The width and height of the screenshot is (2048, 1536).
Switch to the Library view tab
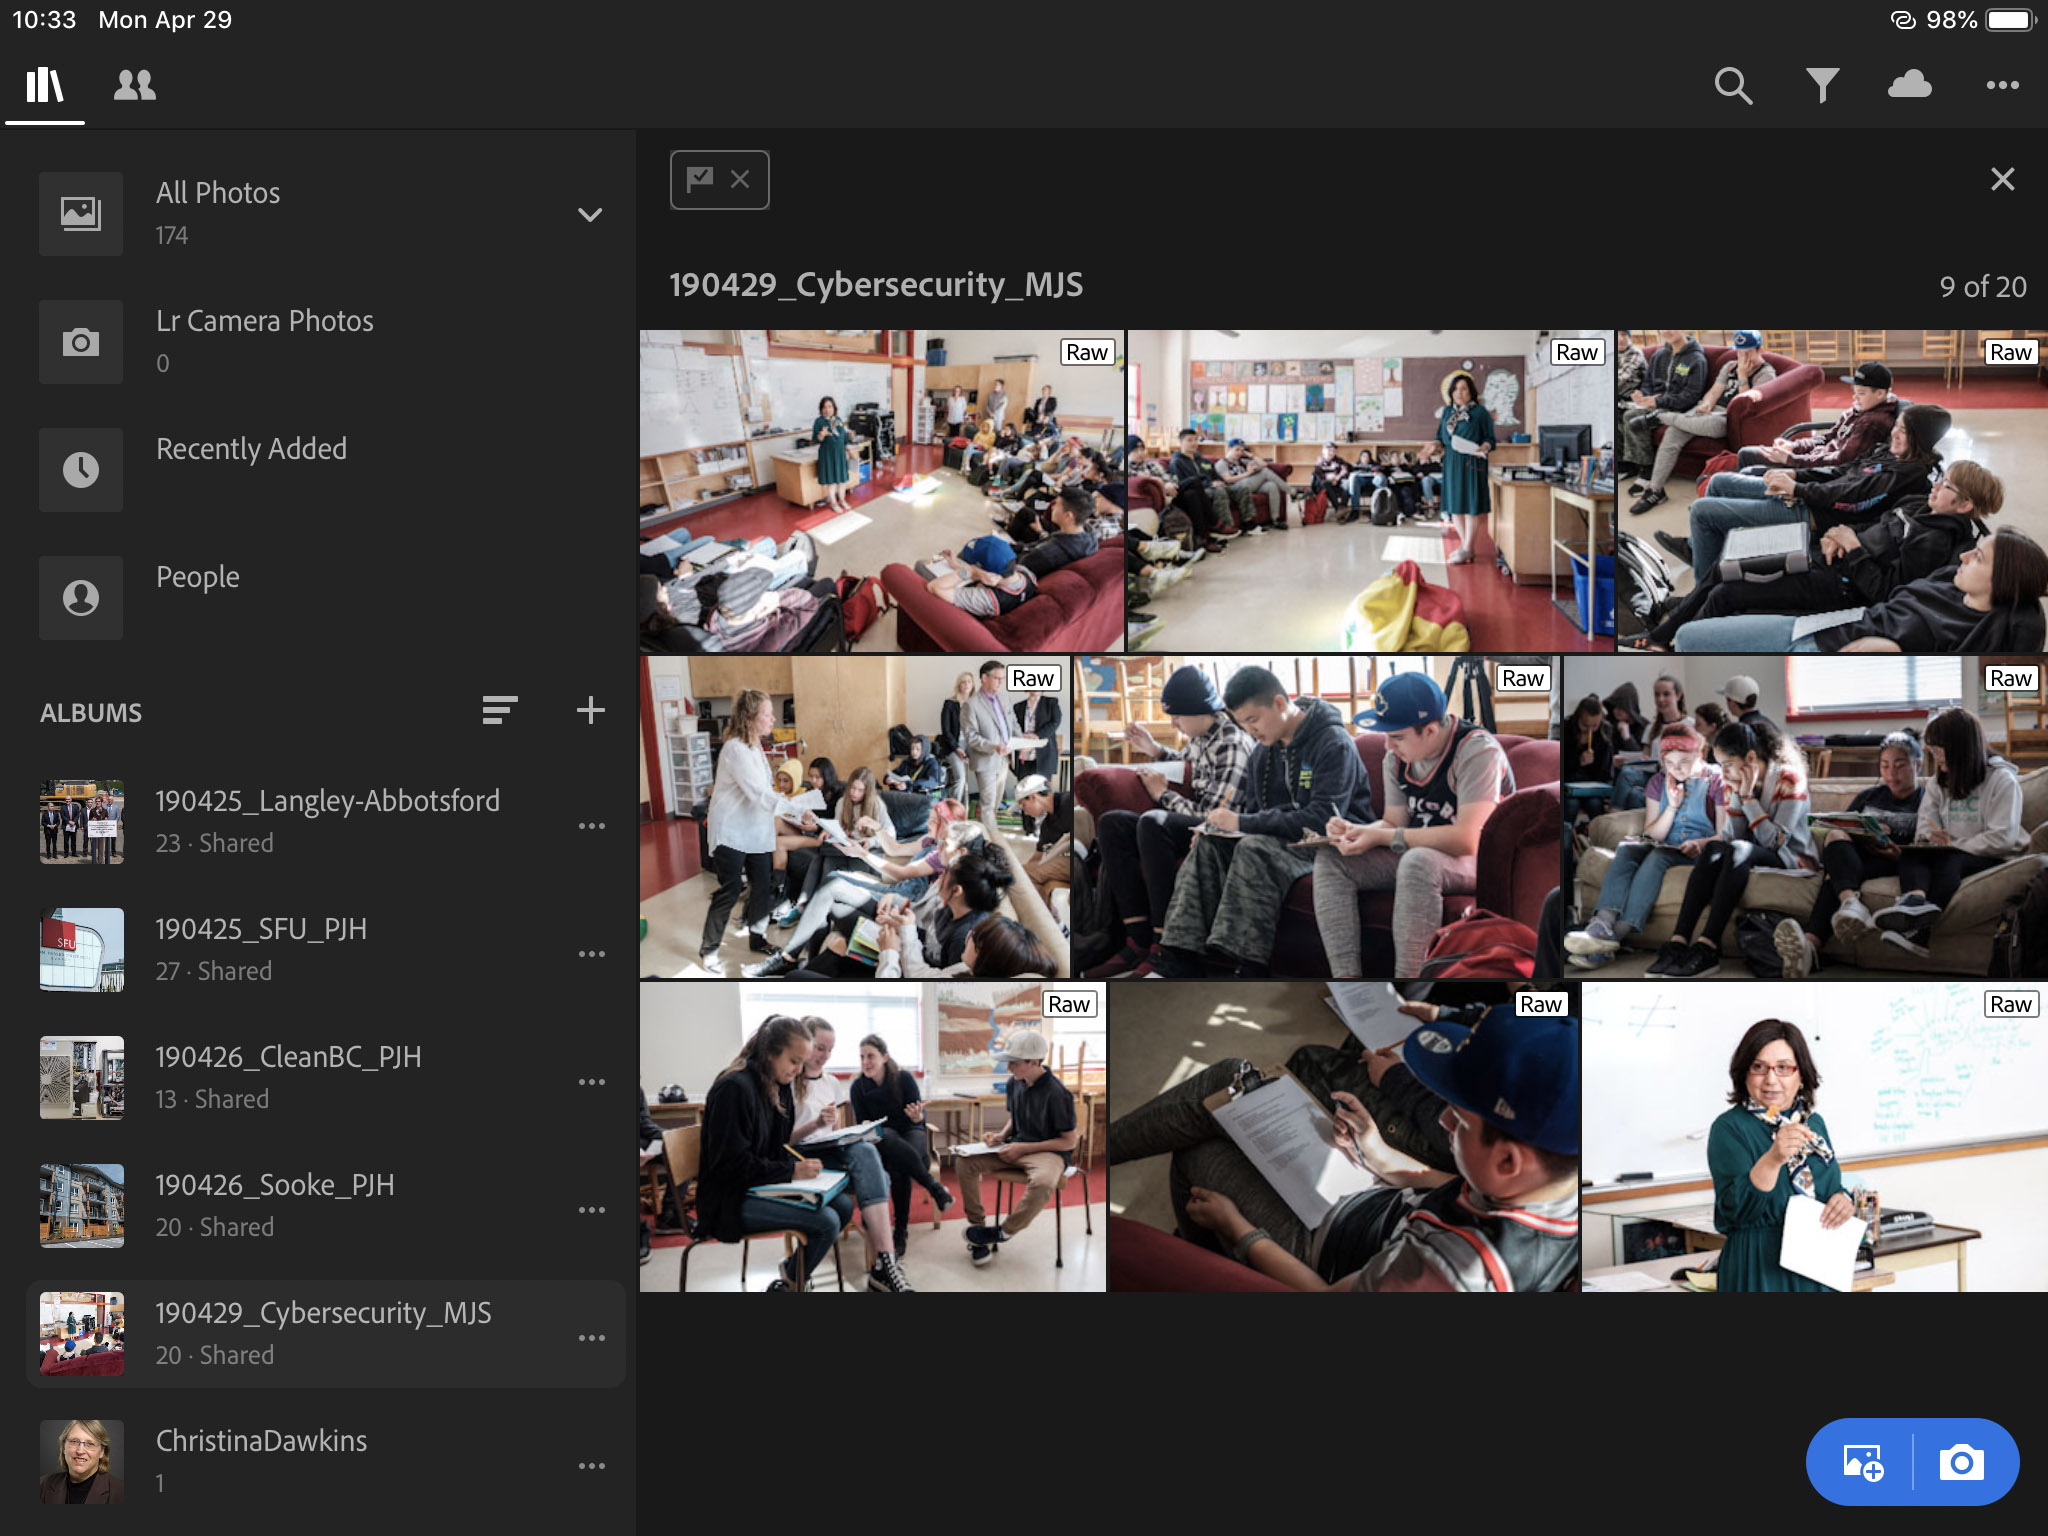tap(45, 86)
